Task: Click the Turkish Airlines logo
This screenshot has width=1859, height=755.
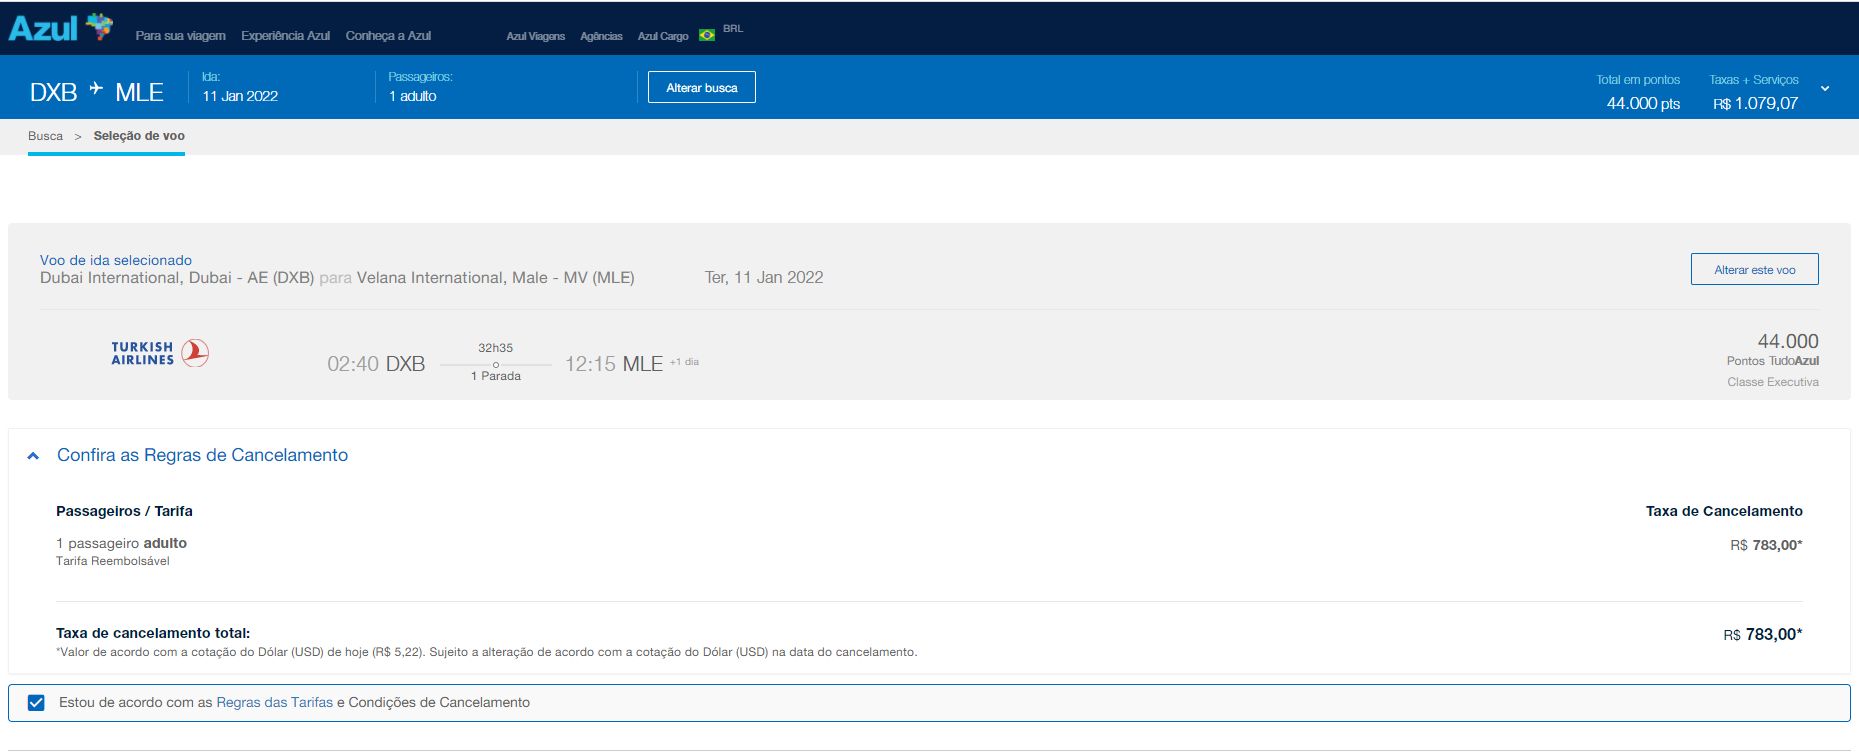Action: [x=160, y=353]
